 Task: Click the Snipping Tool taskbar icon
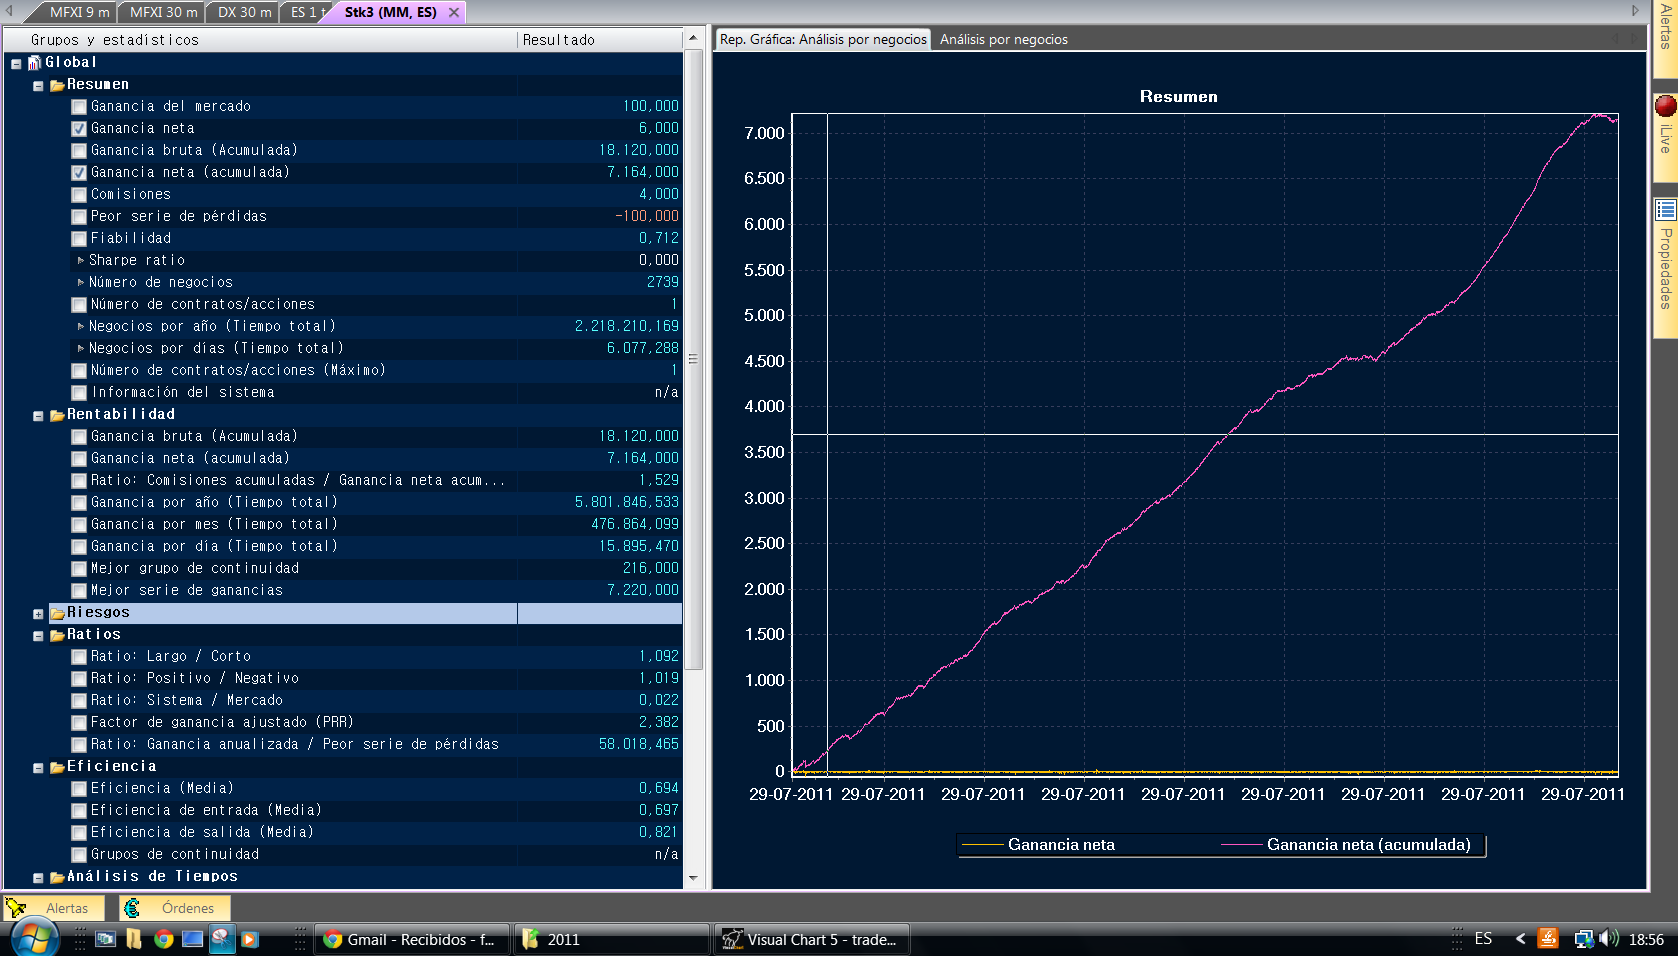221,939
